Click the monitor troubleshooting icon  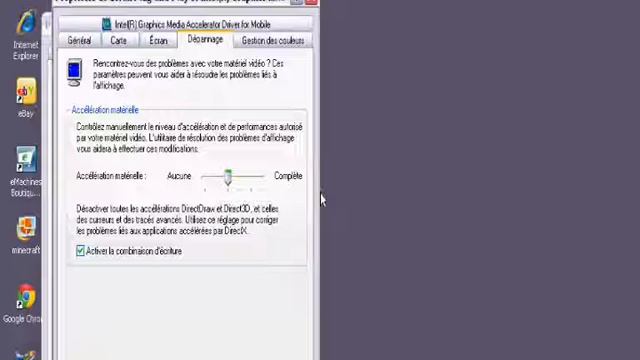click(74, 72)
